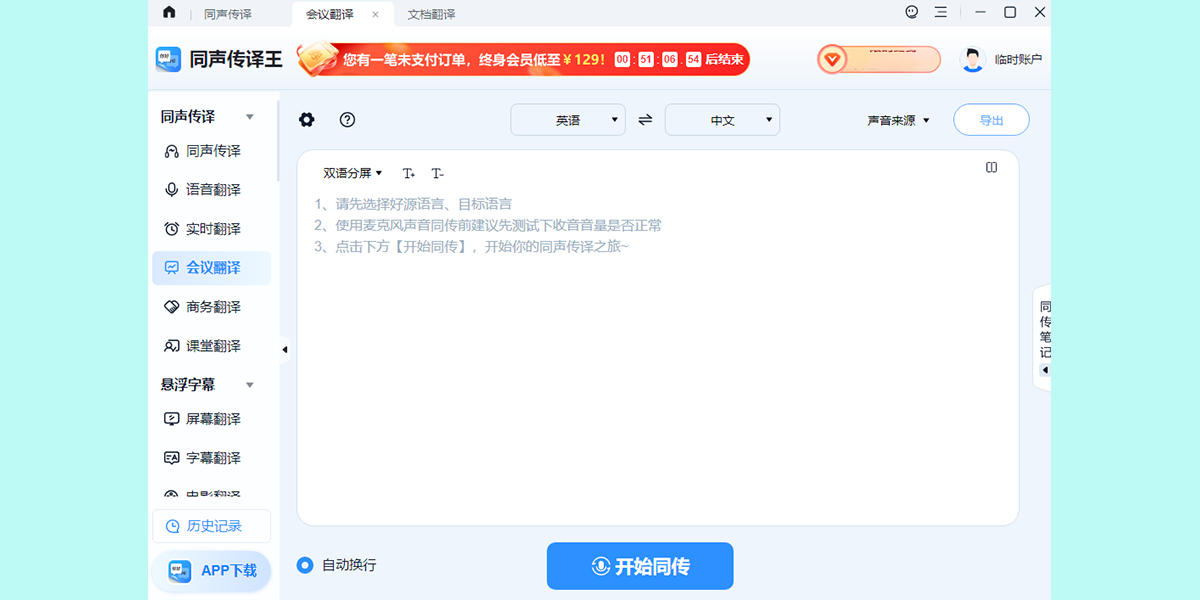The height and width of the screenshot is (600, 1200).
Task: Collapse the left sidebar arrow
Action: [x=284, y=350]
